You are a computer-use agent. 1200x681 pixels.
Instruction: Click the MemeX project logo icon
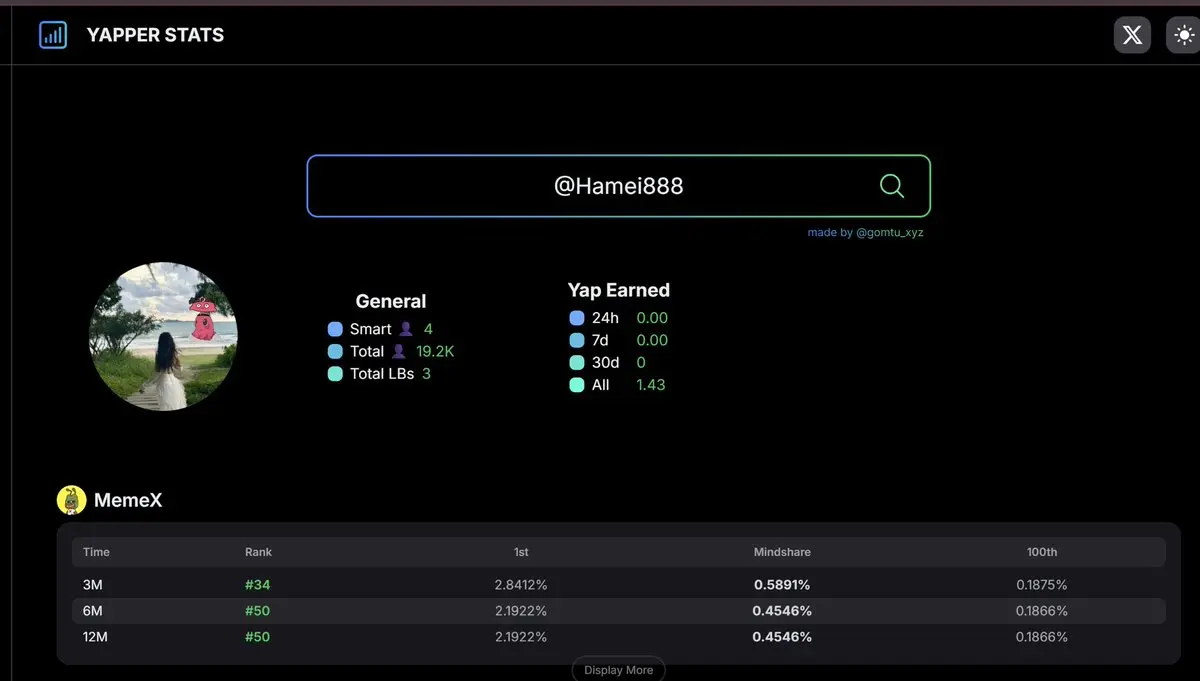(72, 500)
